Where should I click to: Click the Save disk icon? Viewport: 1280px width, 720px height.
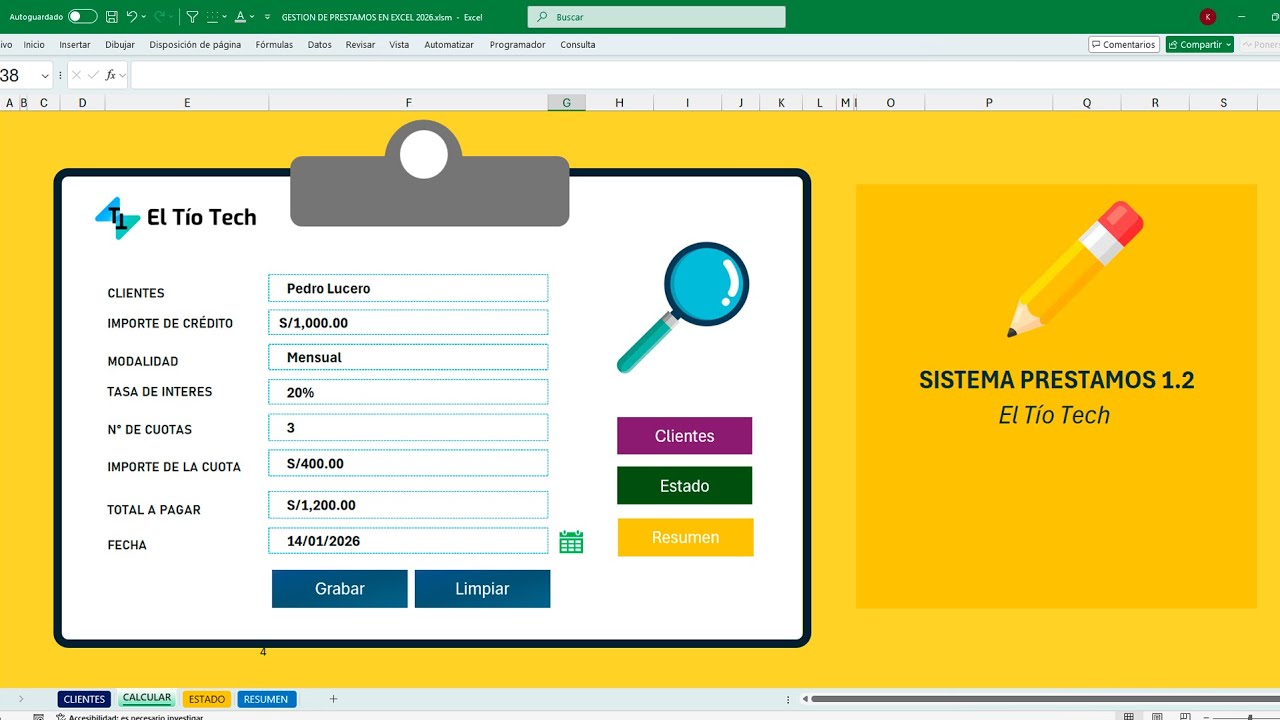coord(111,17)
